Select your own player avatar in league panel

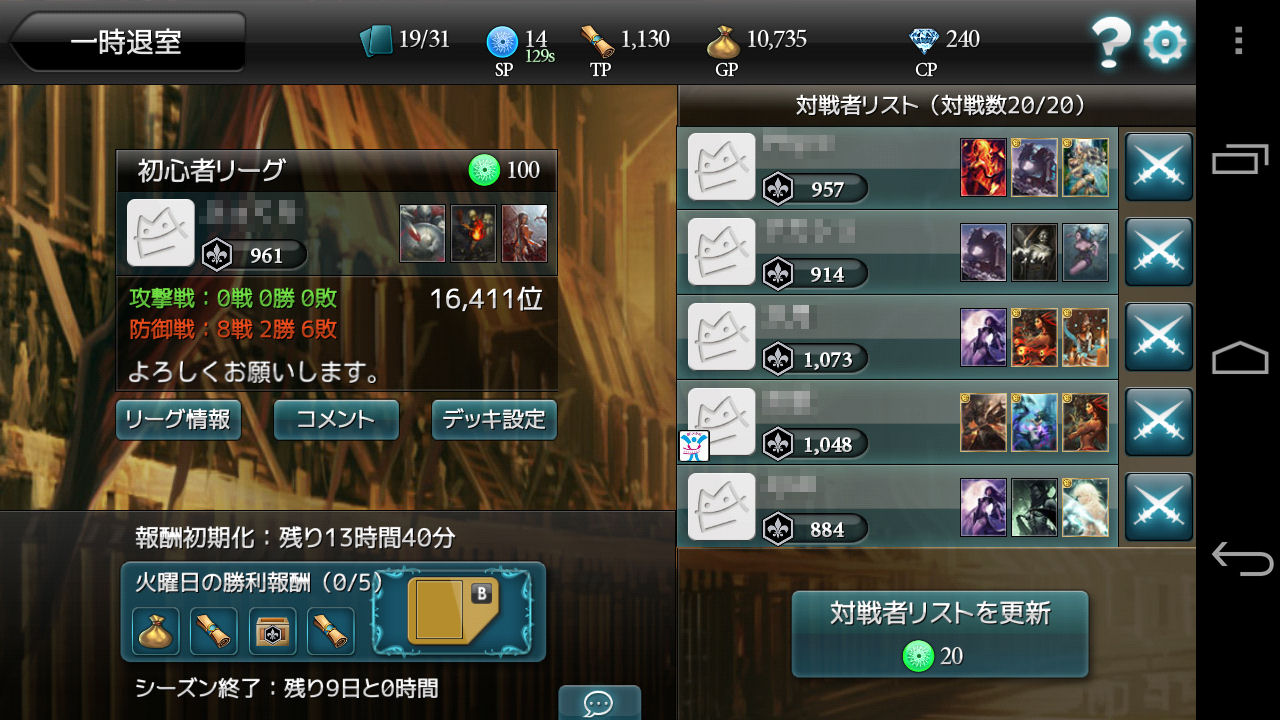(161, 232)
